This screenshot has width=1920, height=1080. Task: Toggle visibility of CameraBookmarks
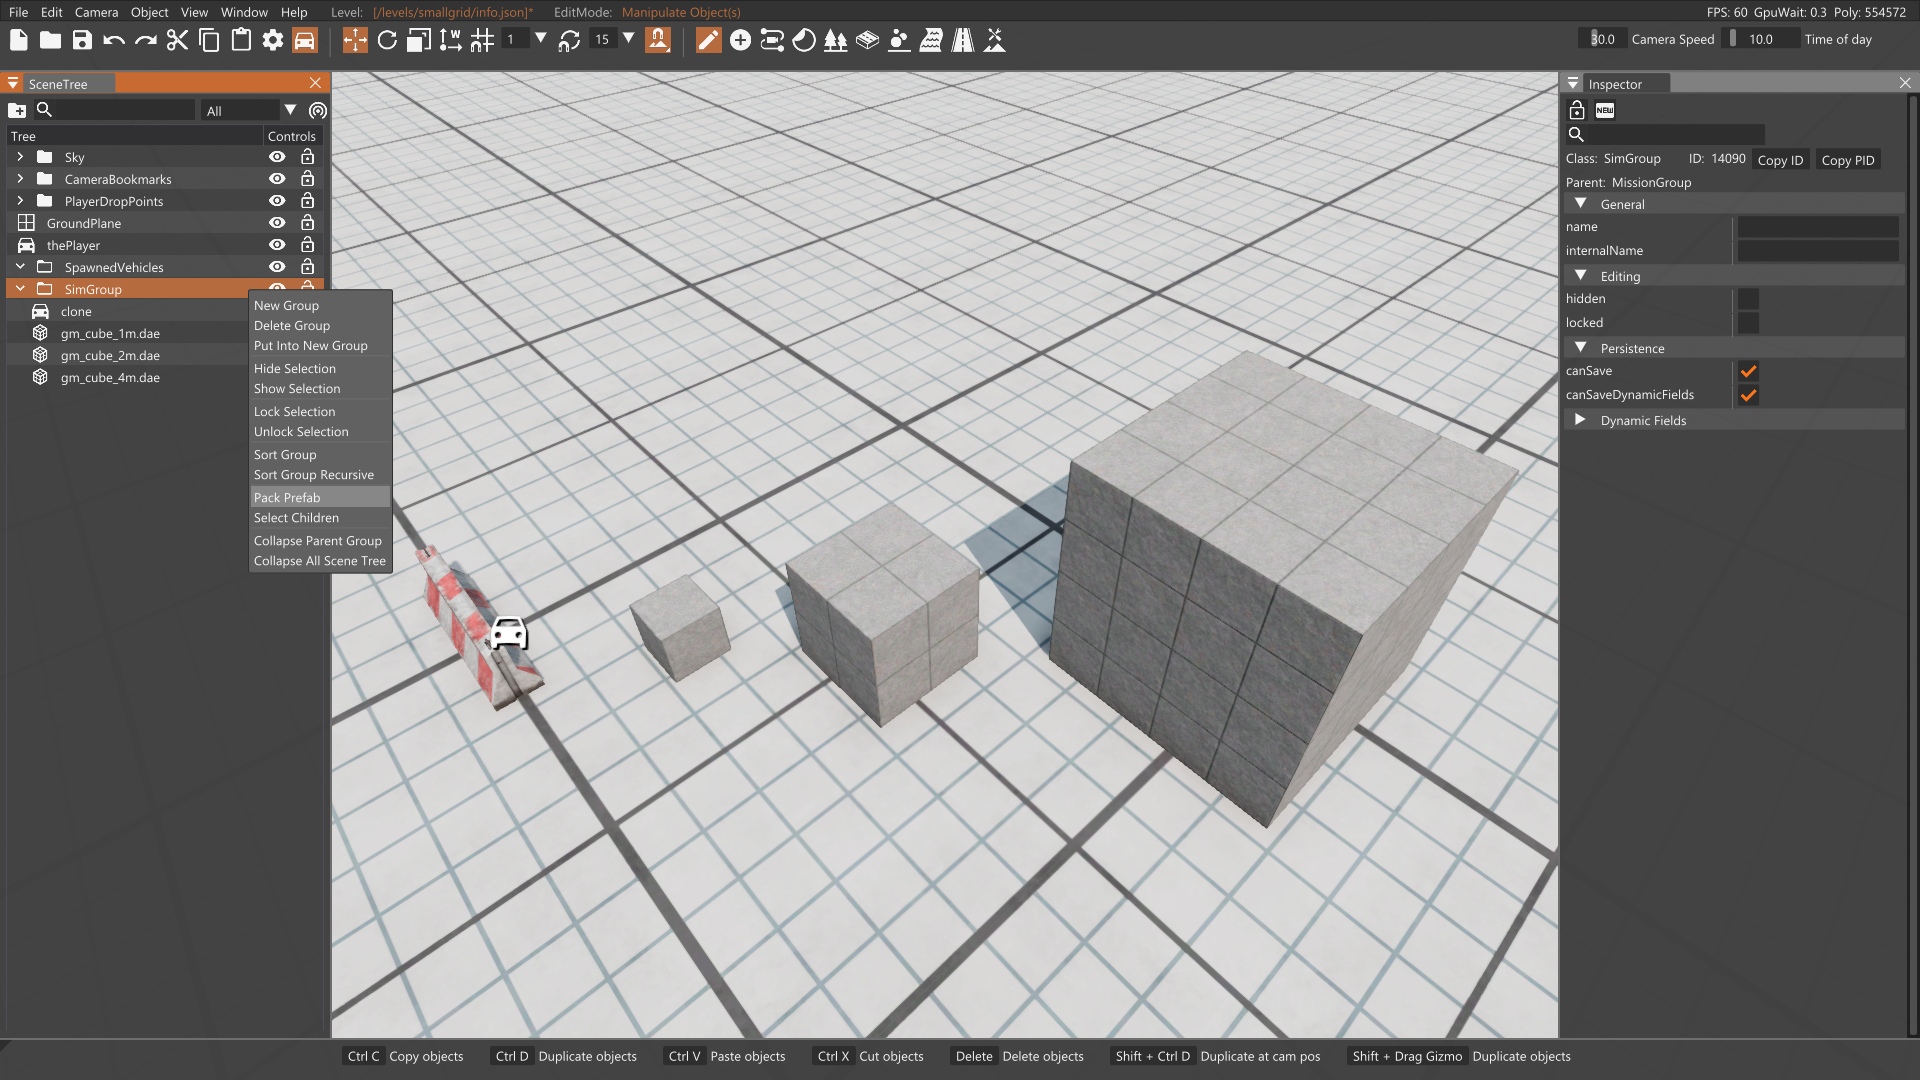[x=277, y=179]
